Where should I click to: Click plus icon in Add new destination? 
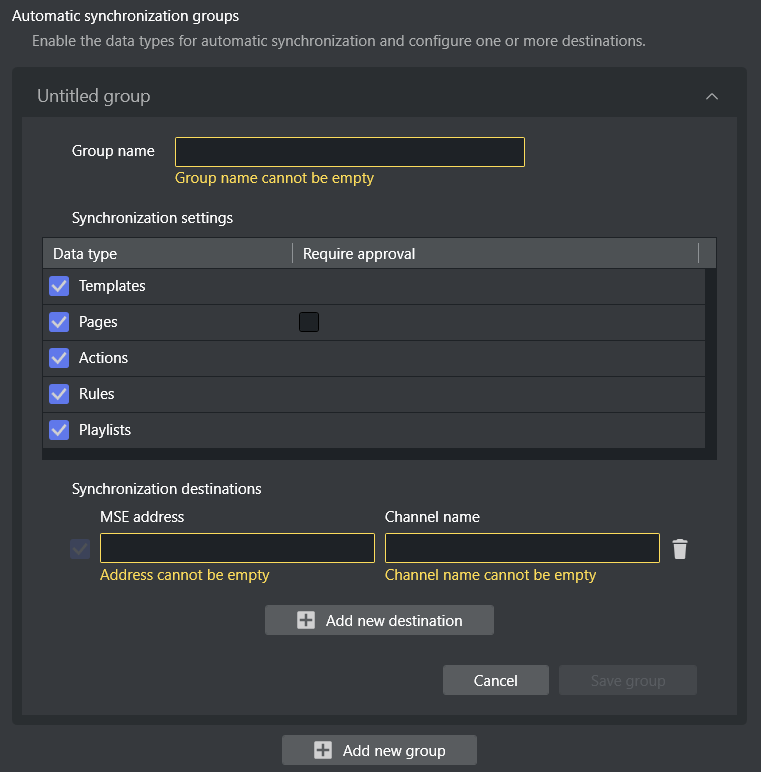click(306, 620)
